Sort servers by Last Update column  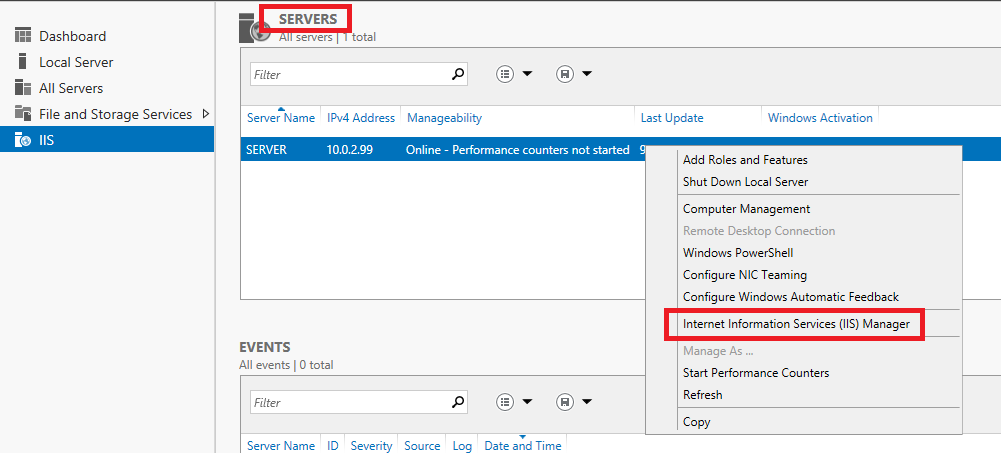(x=671, y=118)
